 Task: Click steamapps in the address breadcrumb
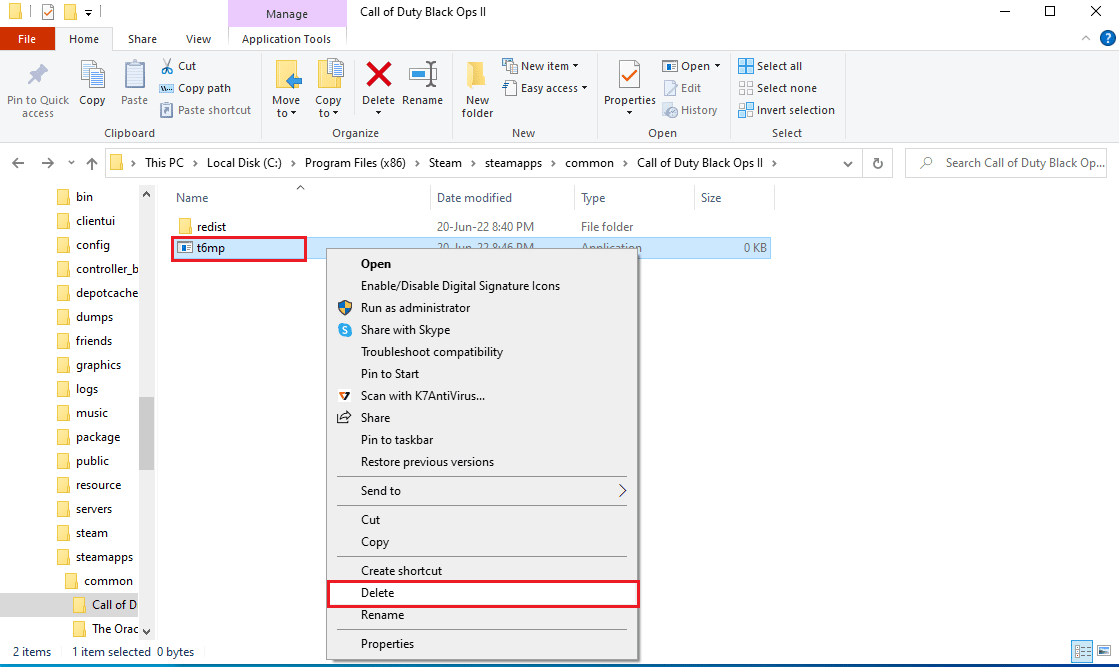tap(513, 163)
